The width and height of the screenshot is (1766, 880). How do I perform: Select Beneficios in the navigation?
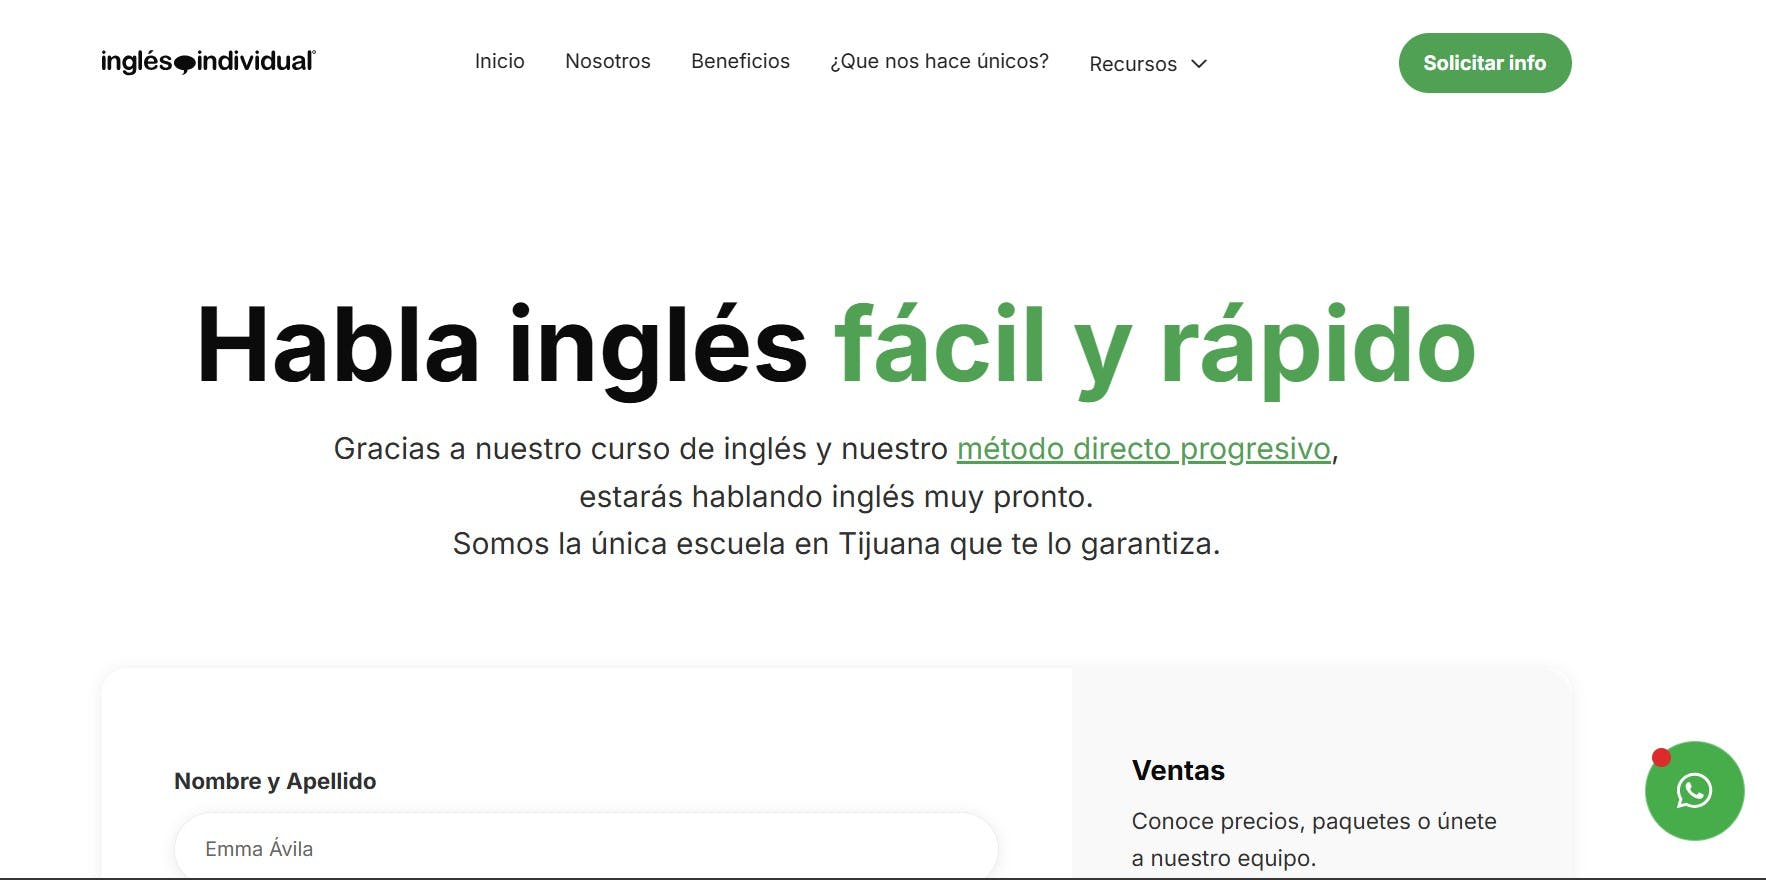click(740, 61)
